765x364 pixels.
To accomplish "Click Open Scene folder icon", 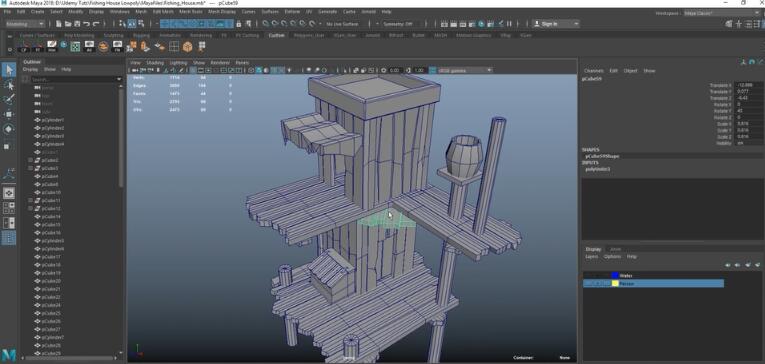I will click(68, 23).
